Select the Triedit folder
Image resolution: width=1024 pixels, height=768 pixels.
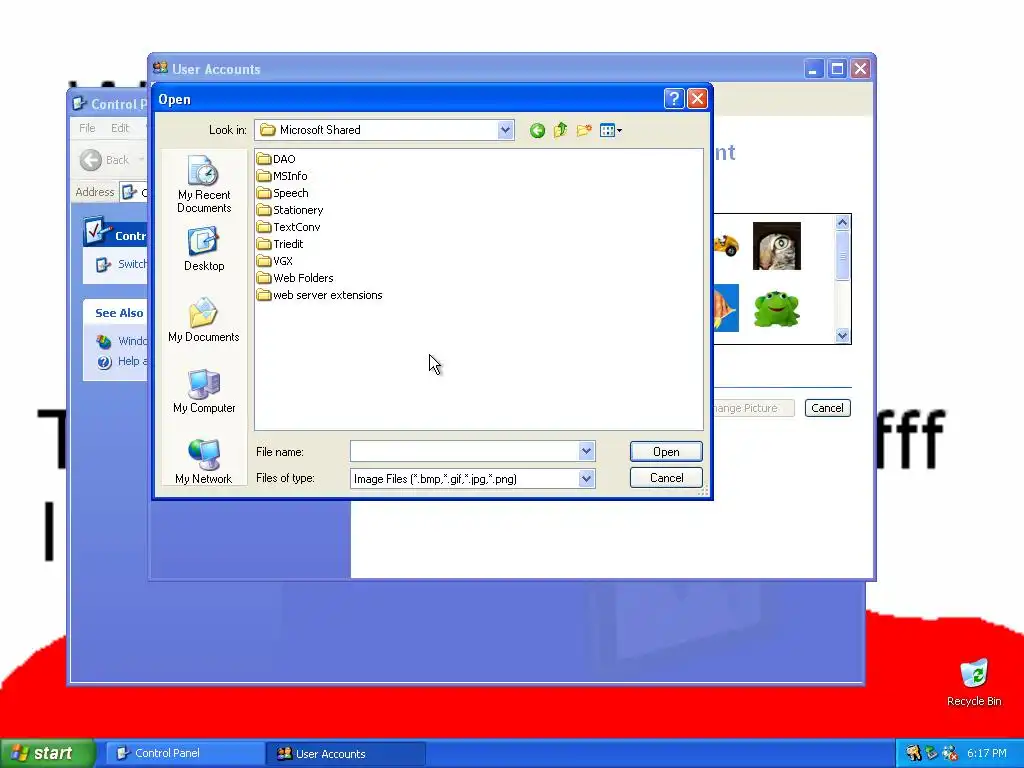point(280,244)
